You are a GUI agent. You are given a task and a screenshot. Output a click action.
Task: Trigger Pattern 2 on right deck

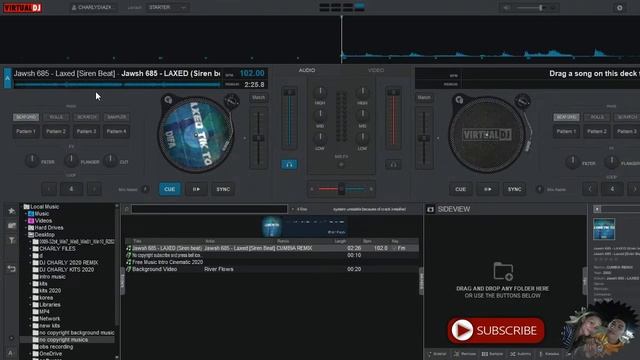click(597, 131)
